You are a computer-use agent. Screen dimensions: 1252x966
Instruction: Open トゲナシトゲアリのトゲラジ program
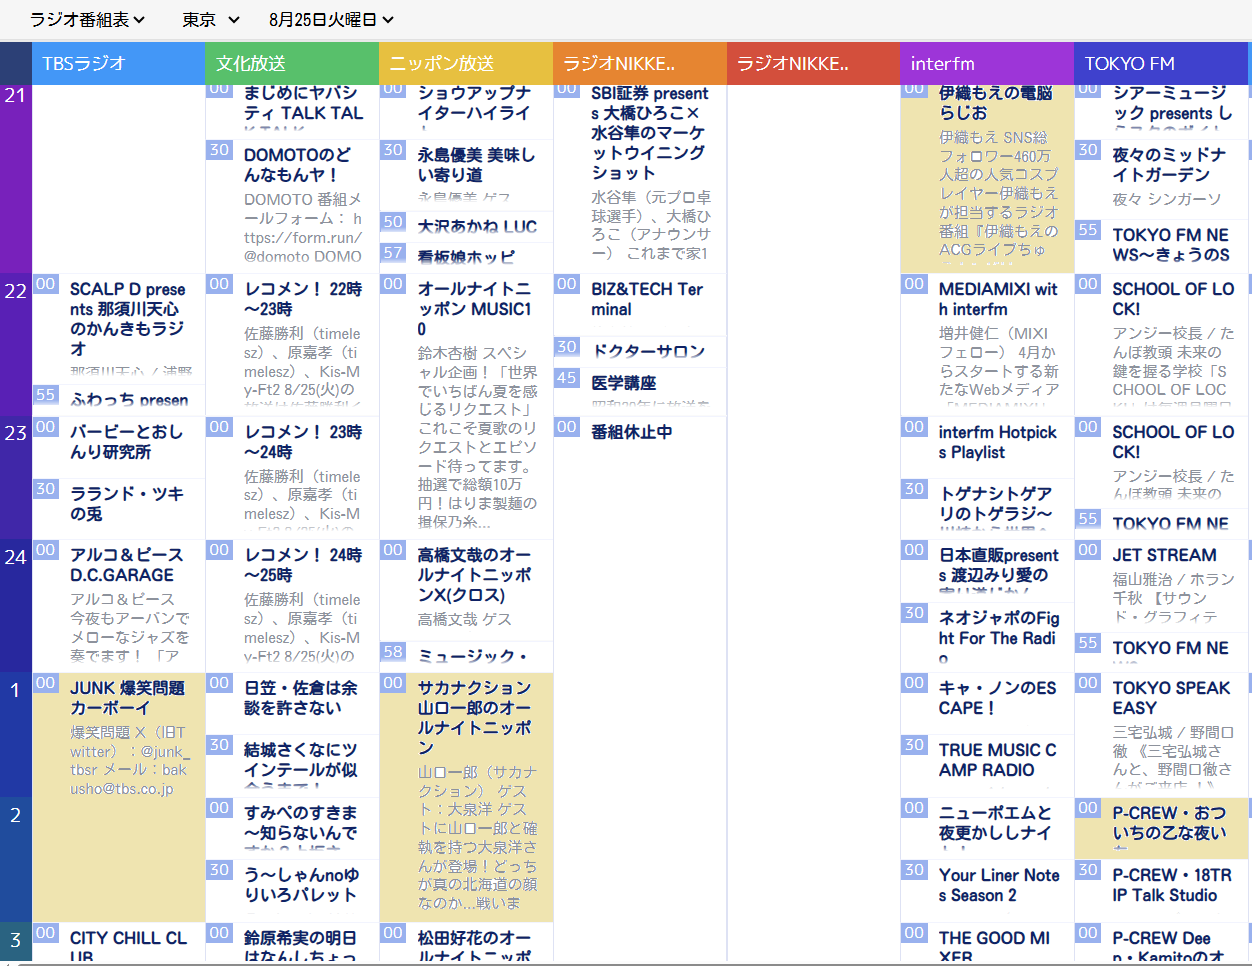point(987,509)
